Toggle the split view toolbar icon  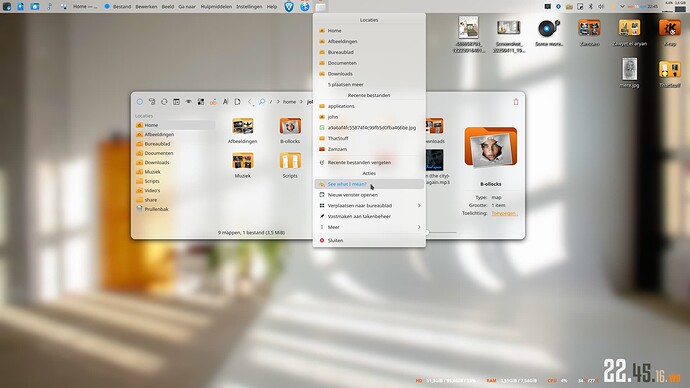click(176, 102)
